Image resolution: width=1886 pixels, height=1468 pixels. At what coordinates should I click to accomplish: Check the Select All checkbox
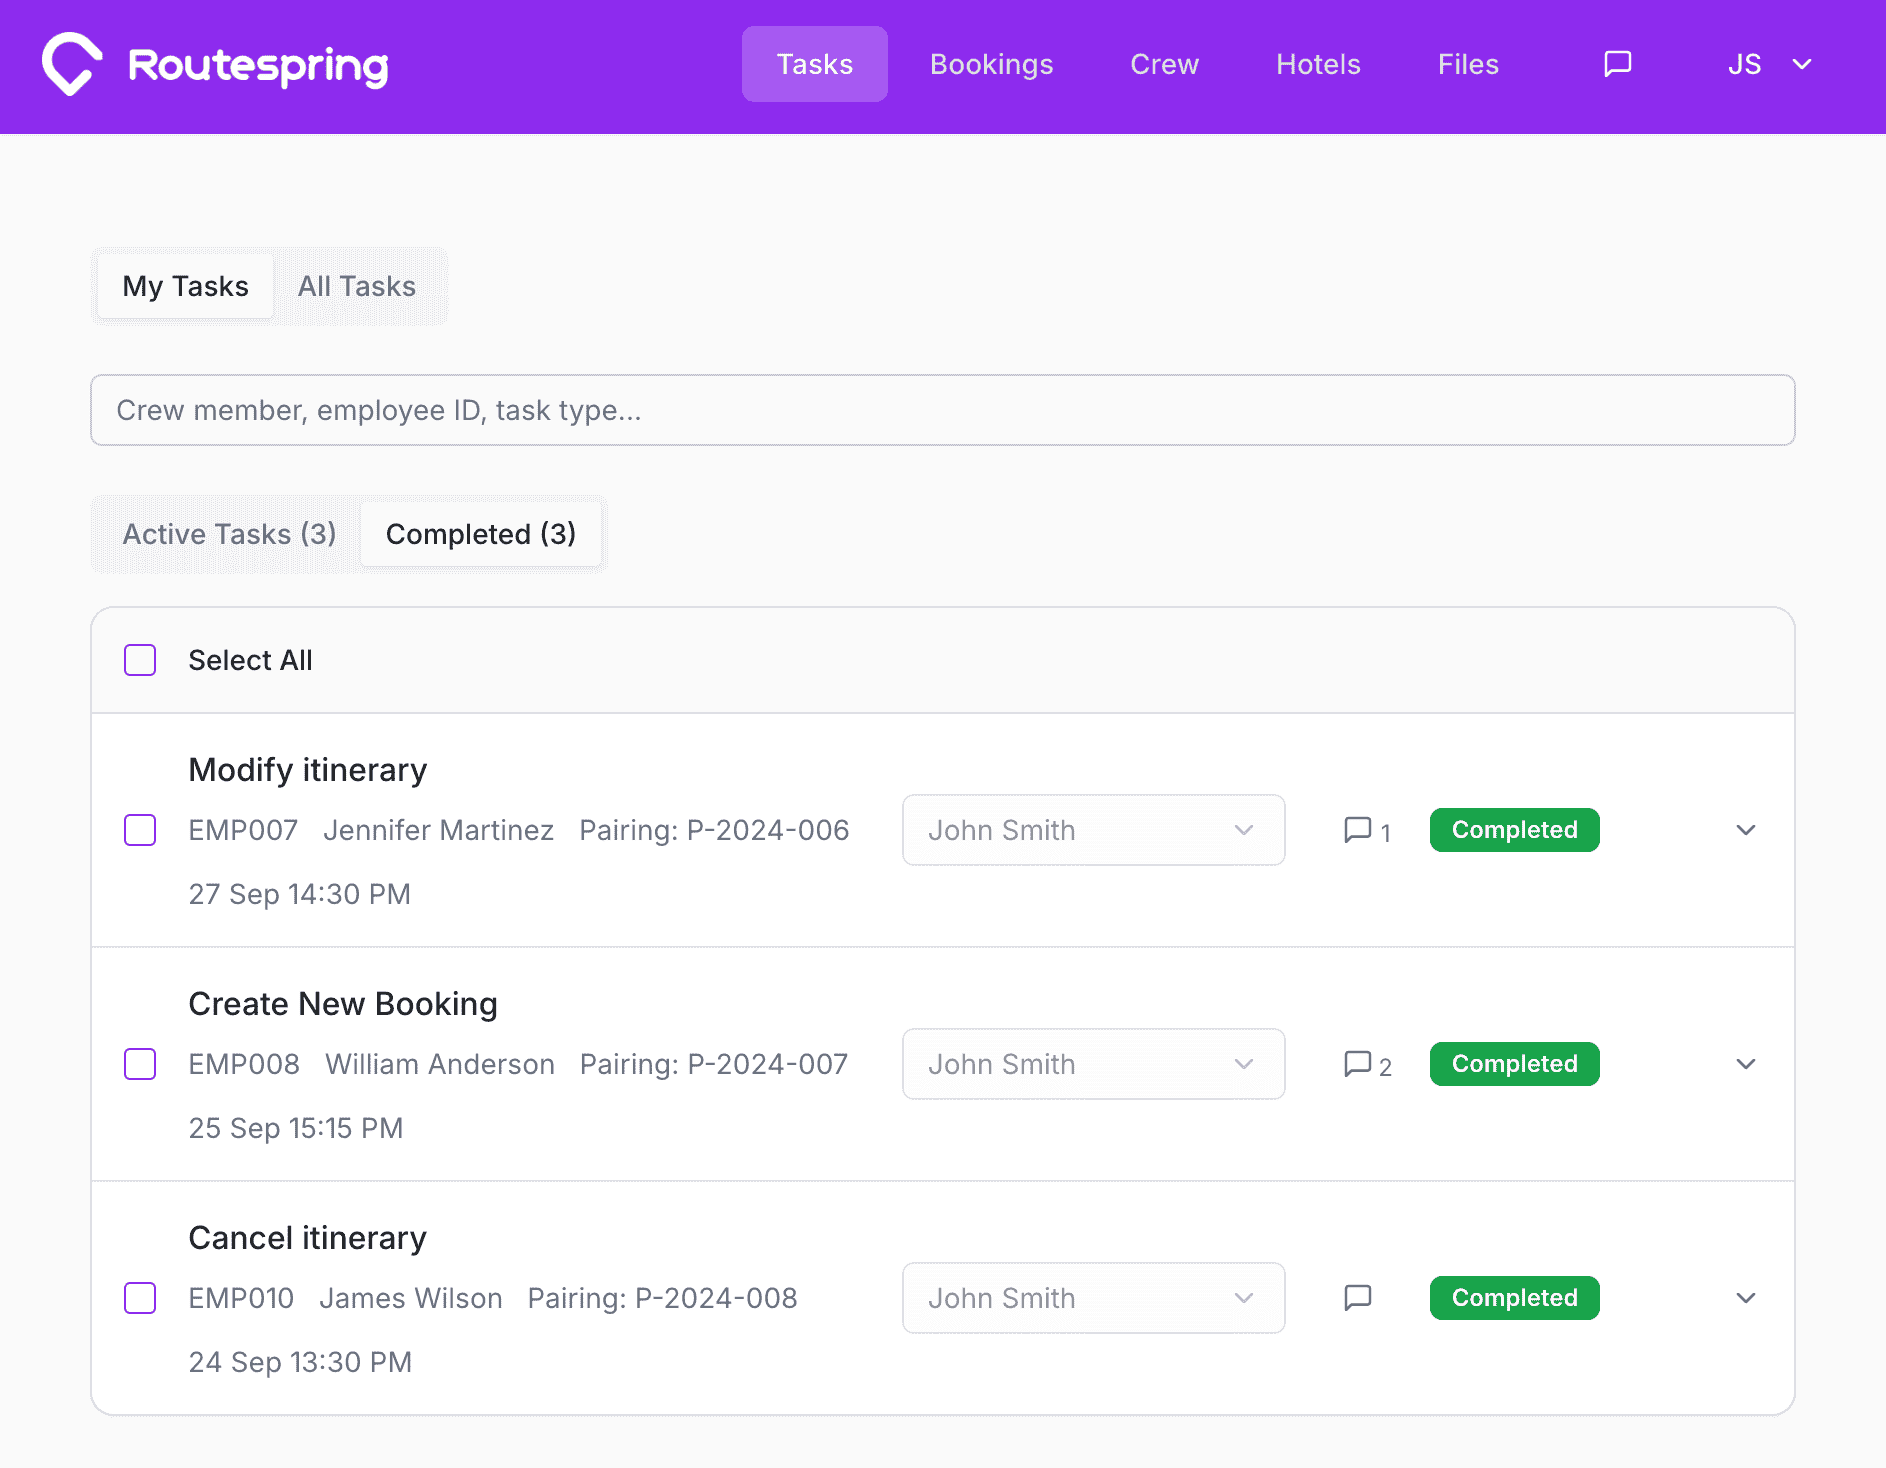click(x=140, y=660)
